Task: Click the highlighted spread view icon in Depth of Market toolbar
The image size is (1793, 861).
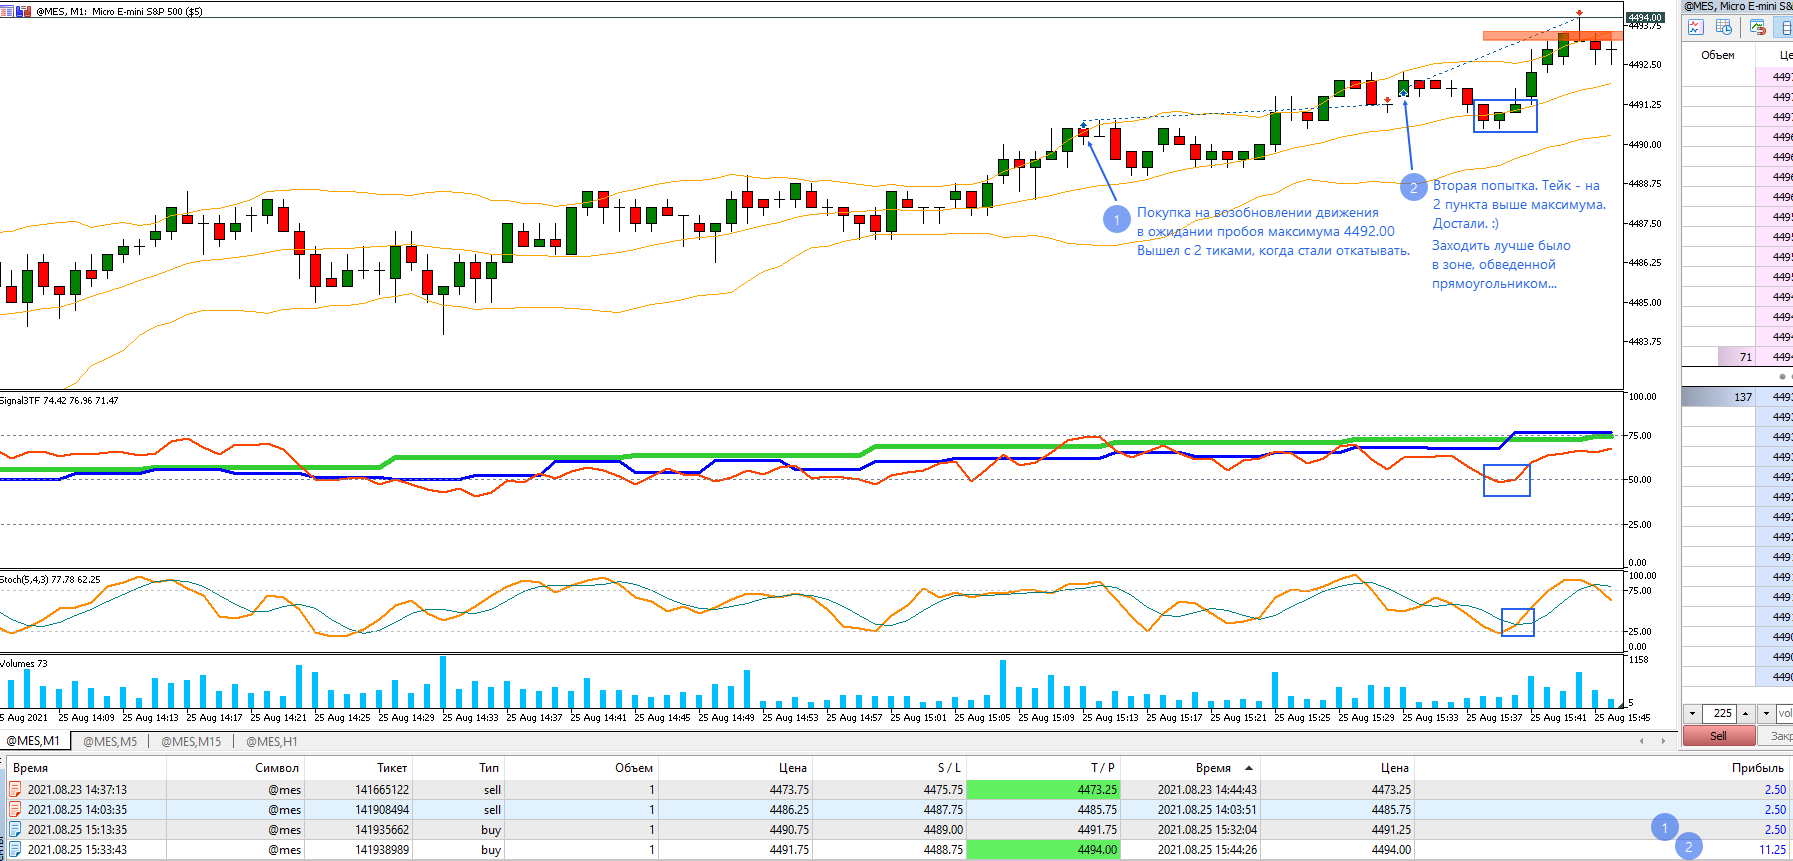Action: pos(1786,28)
